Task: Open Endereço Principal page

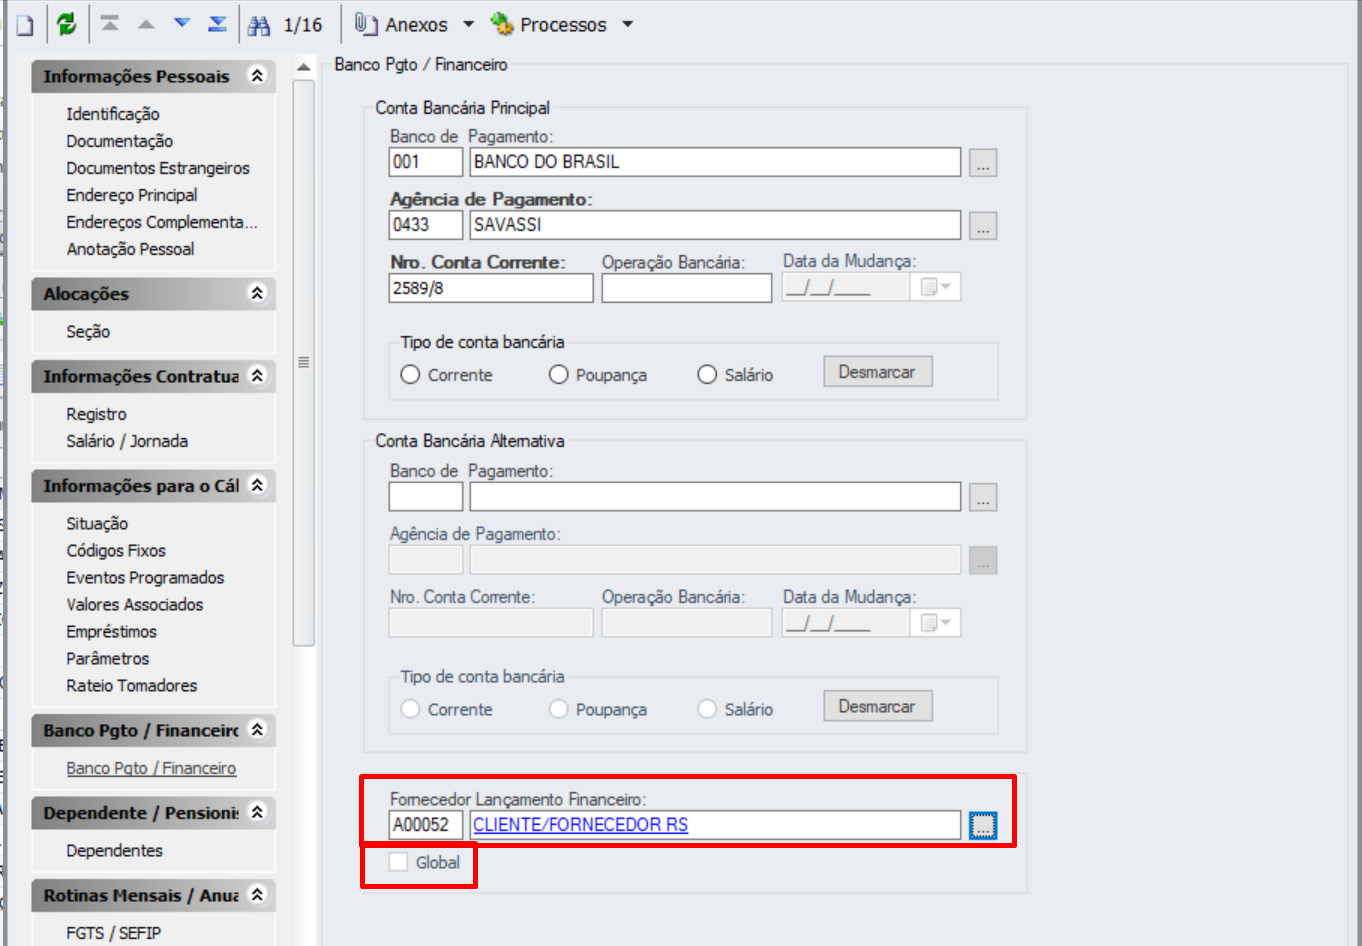Action: (x=132, y=195)
